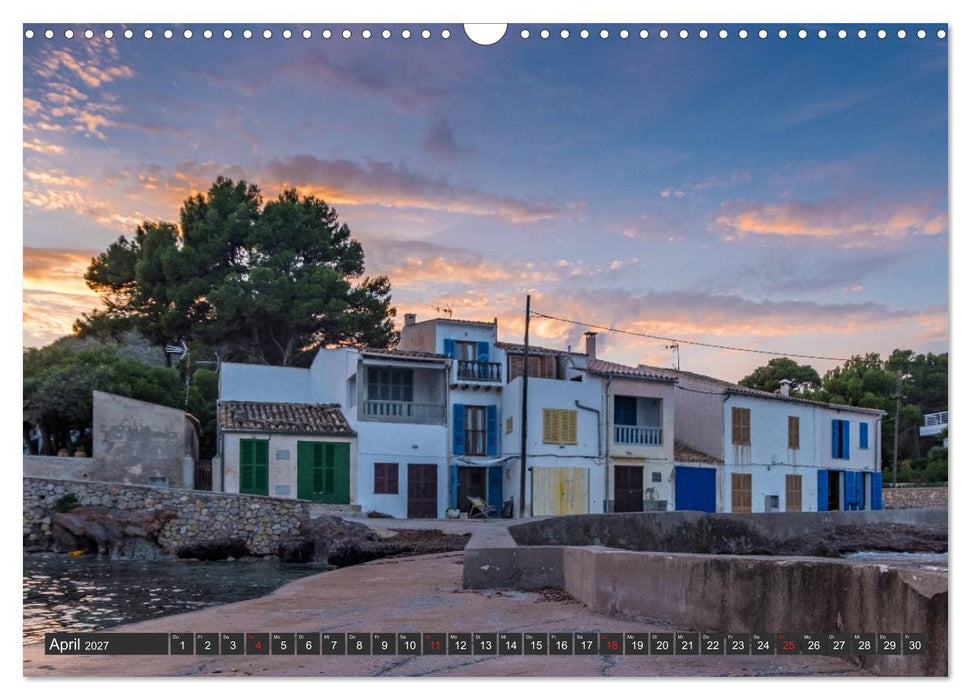Viewport: 971px width, 700px height.
Task: Select red Sunday day 25
Action: [x=788, y=644]
